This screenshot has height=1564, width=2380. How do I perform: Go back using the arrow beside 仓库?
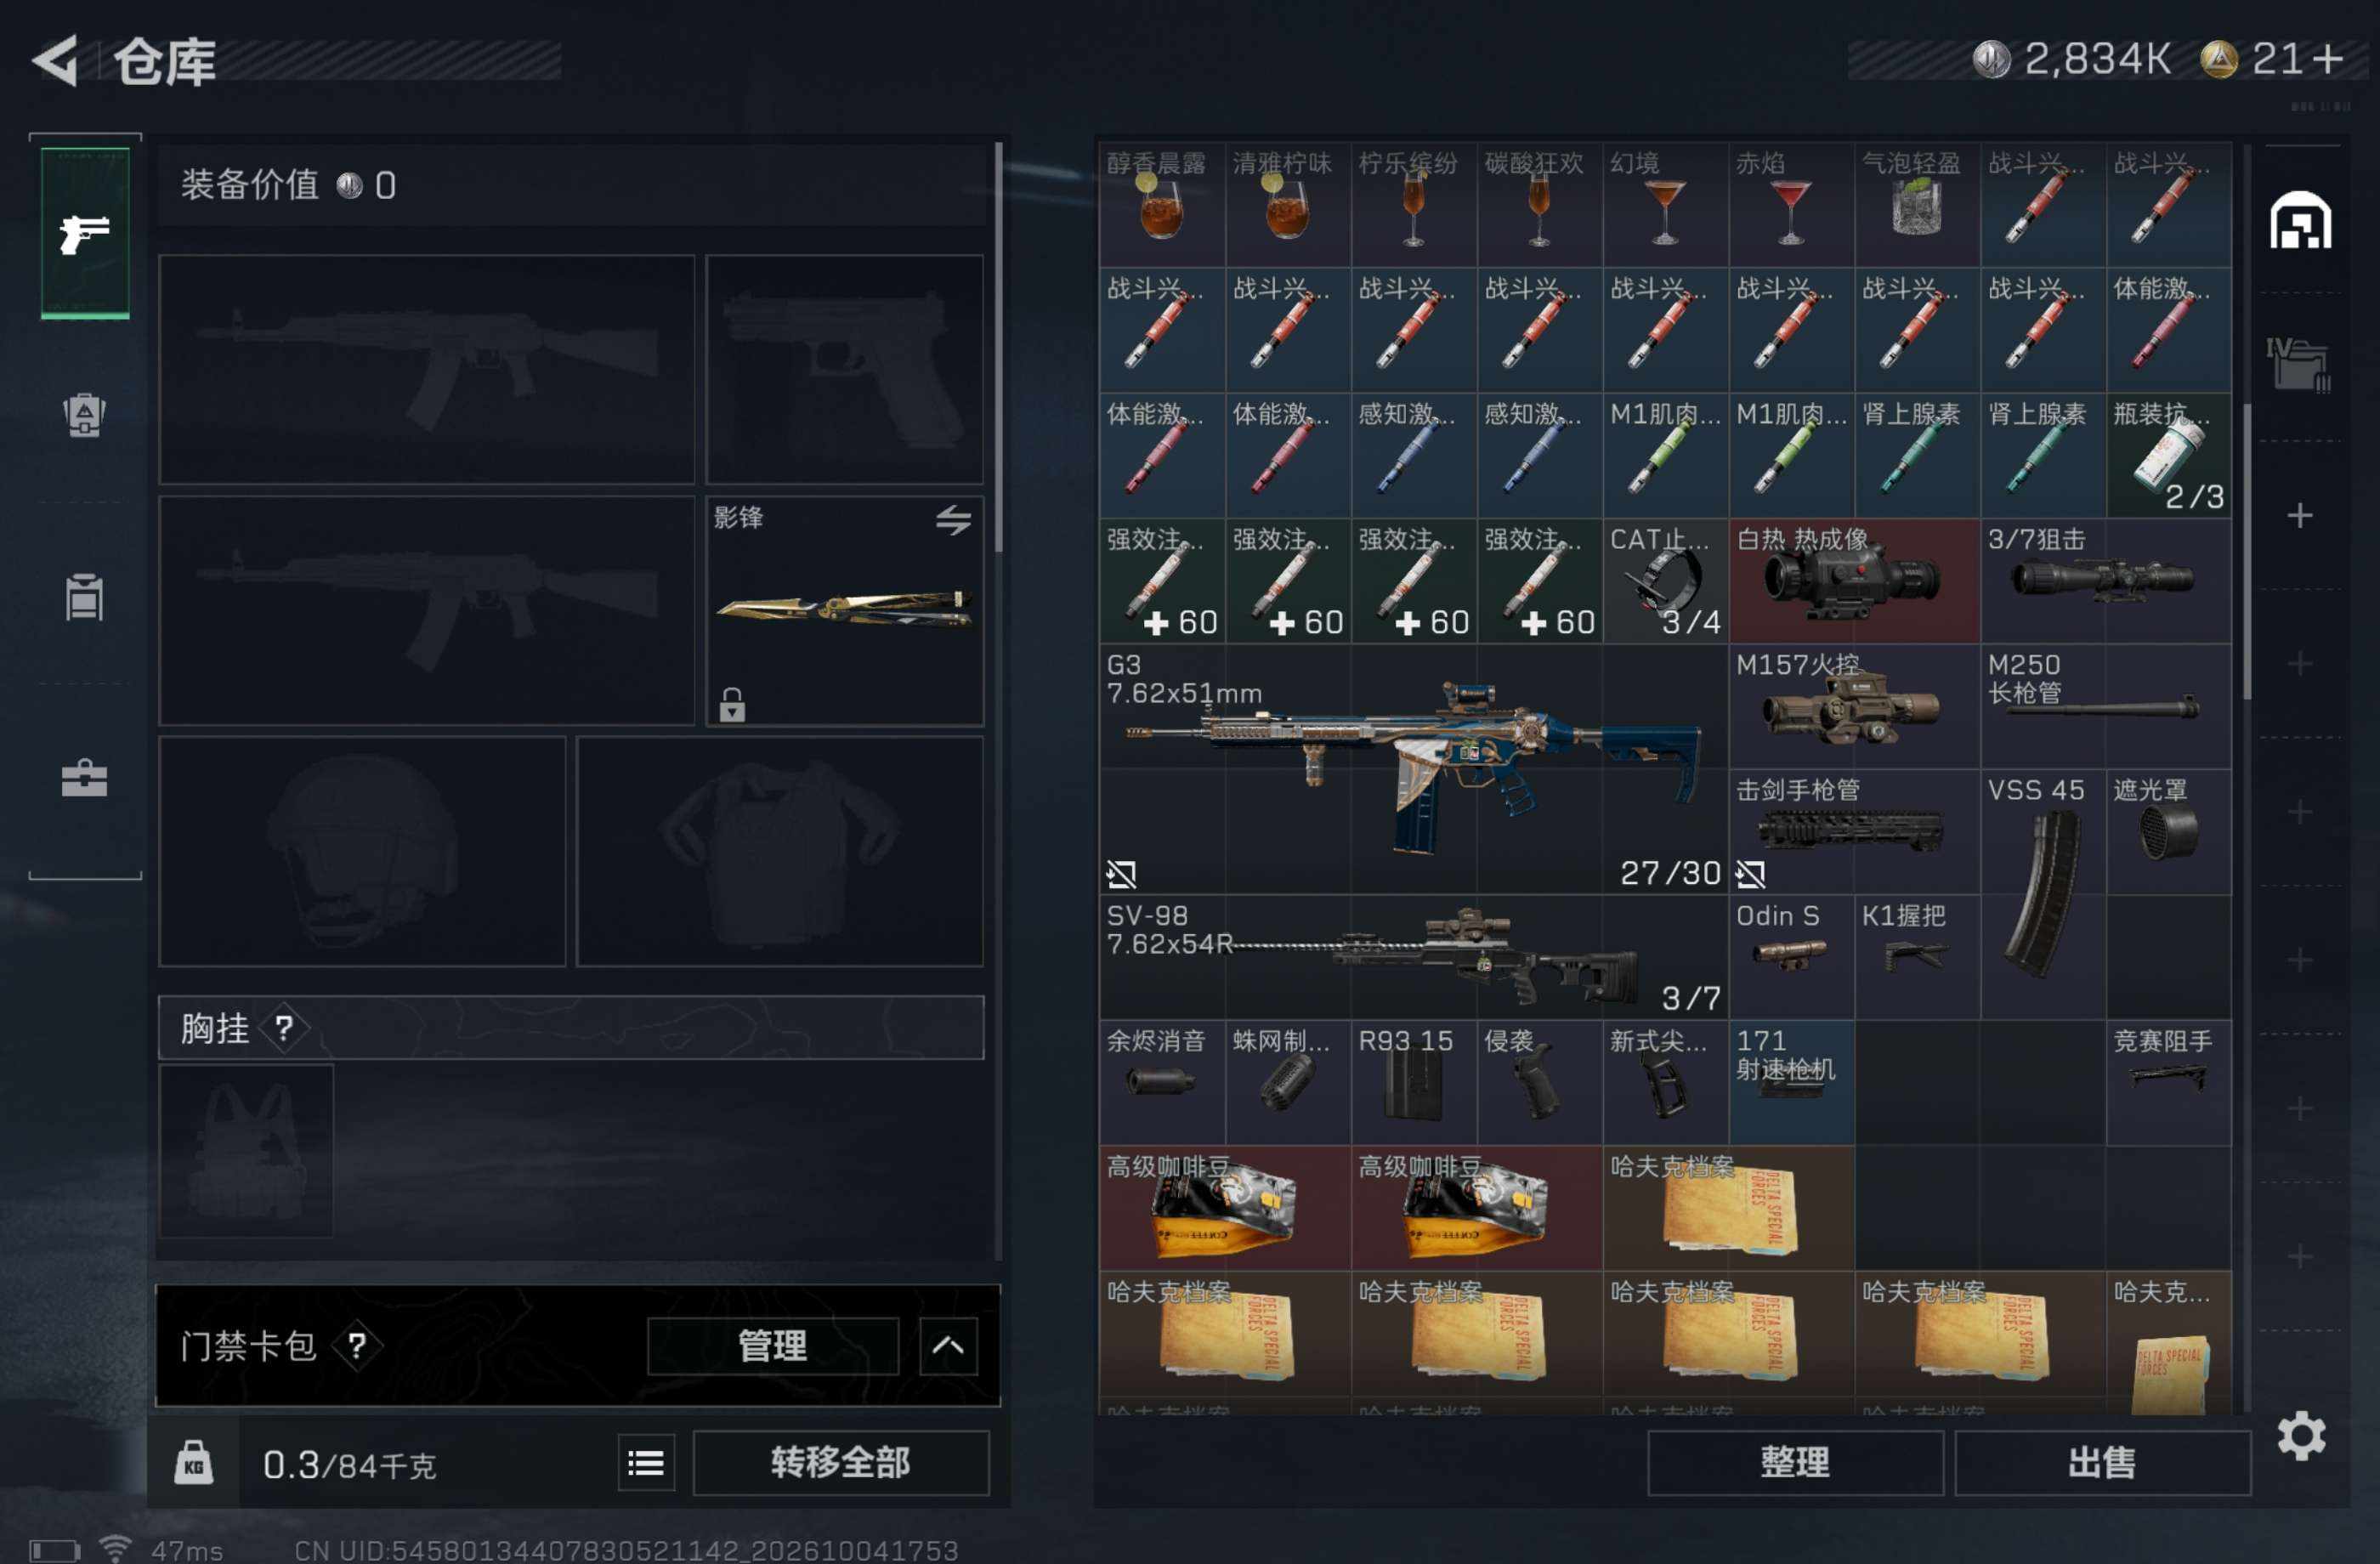56,60
